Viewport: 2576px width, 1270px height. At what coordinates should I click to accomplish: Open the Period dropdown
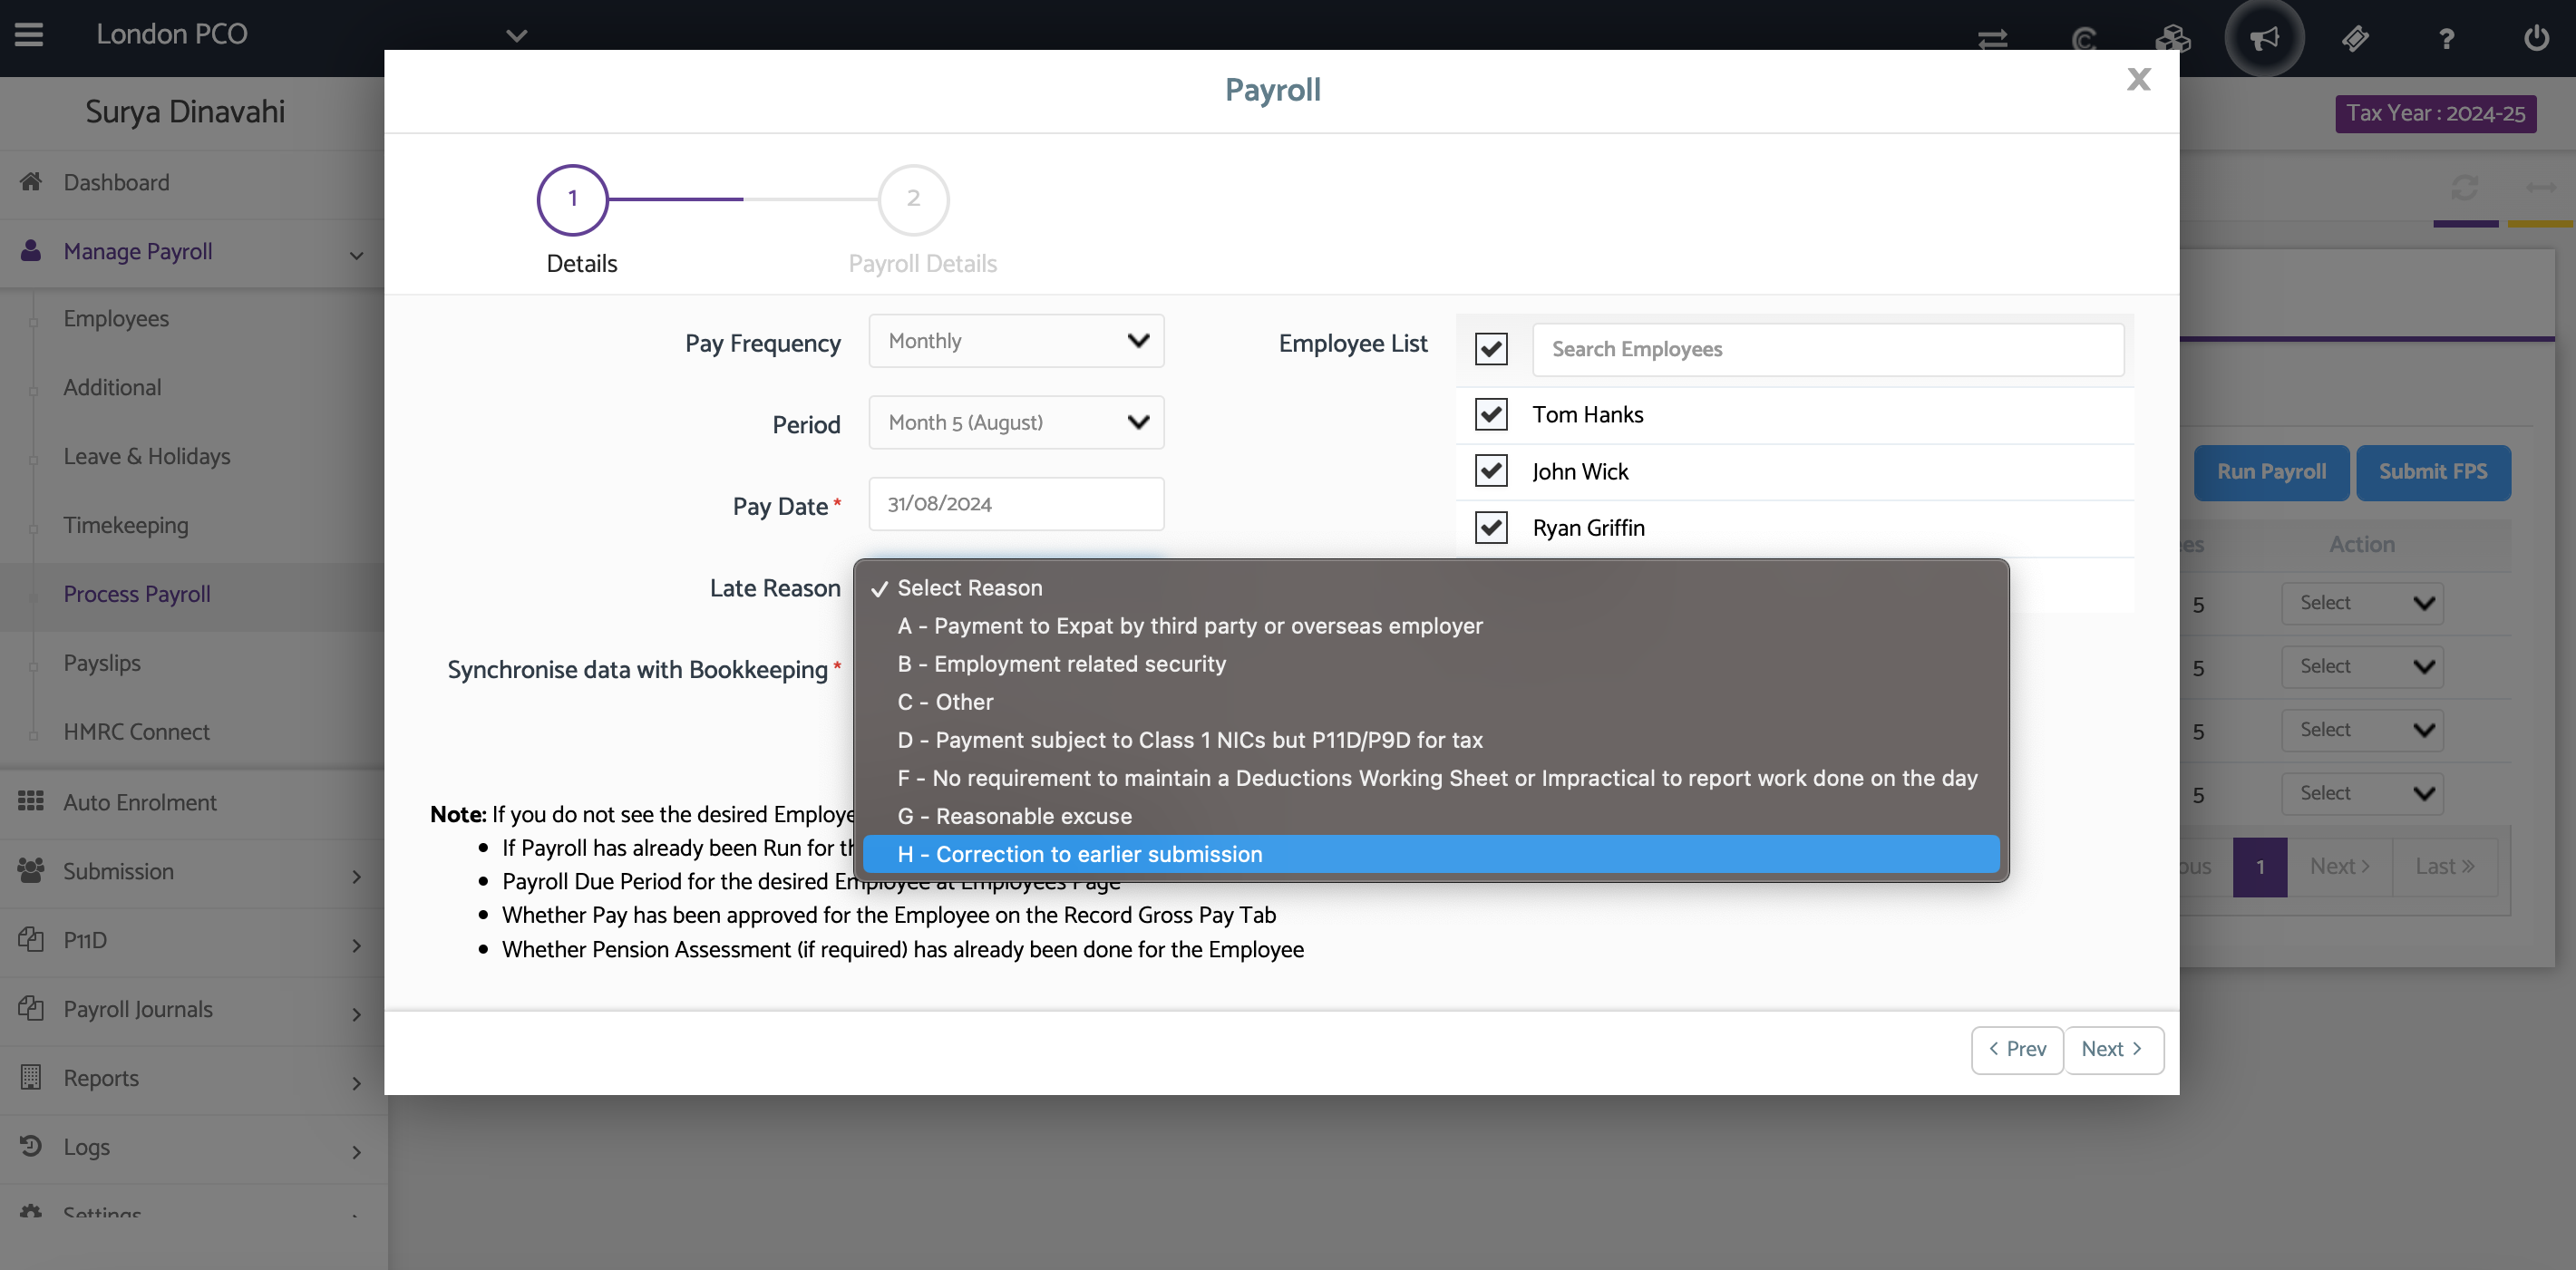1016,422
